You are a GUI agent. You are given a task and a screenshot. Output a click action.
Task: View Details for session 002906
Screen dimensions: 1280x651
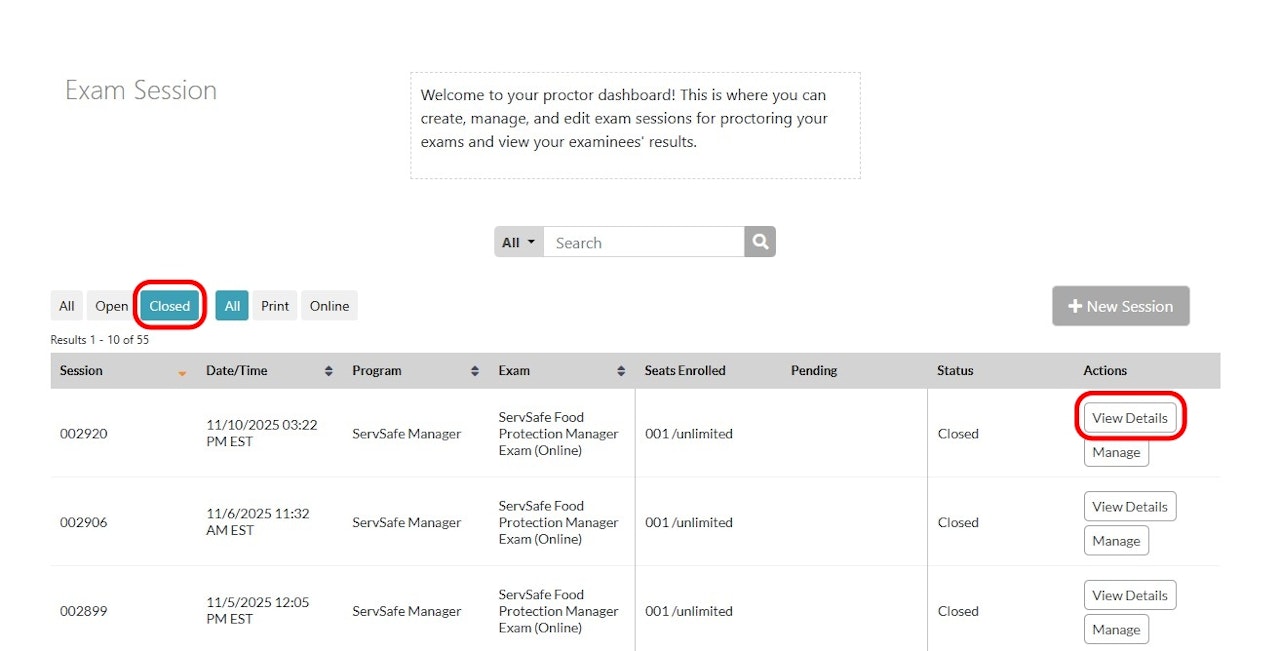pos(1130,507)
